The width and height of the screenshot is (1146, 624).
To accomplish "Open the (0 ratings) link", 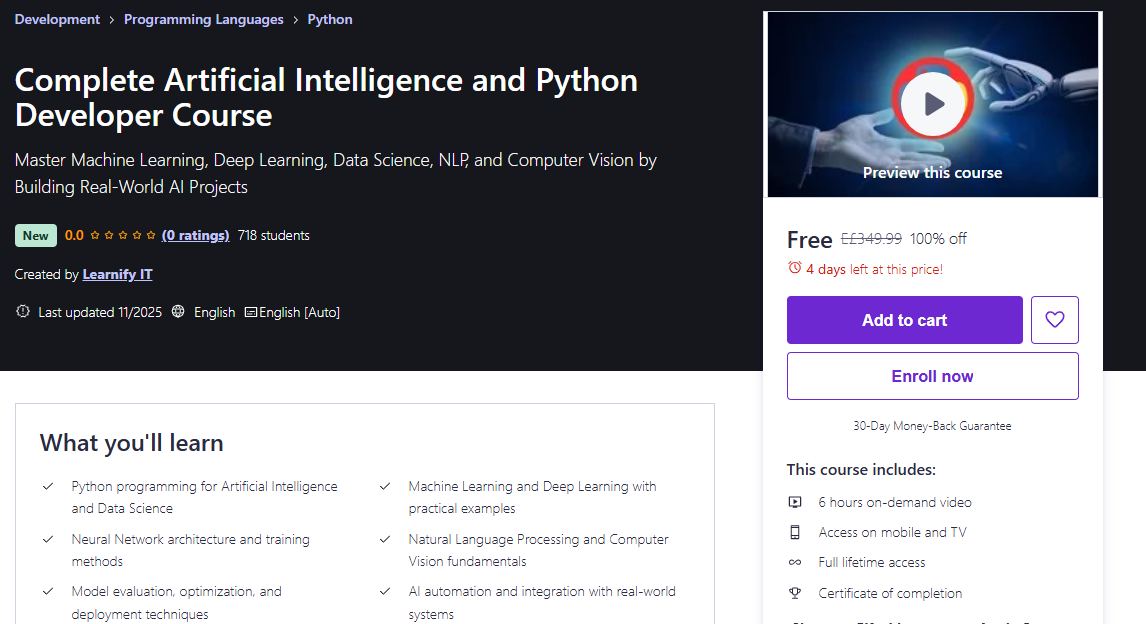I will pyautogui.click(x=195, y=235).
